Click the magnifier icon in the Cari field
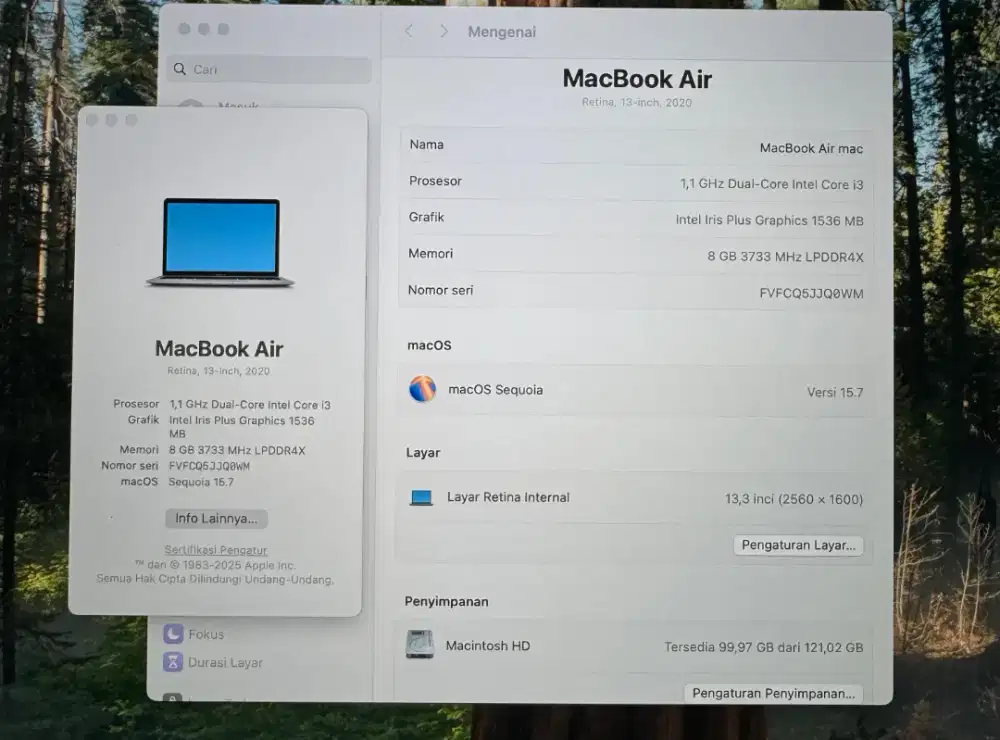 pos(182,69)
